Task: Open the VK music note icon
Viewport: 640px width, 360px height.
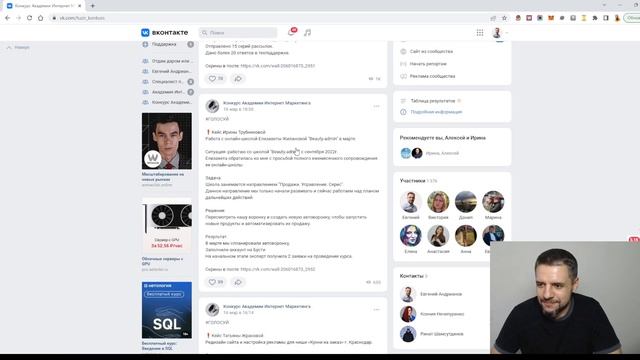Action: click(307, 32)
